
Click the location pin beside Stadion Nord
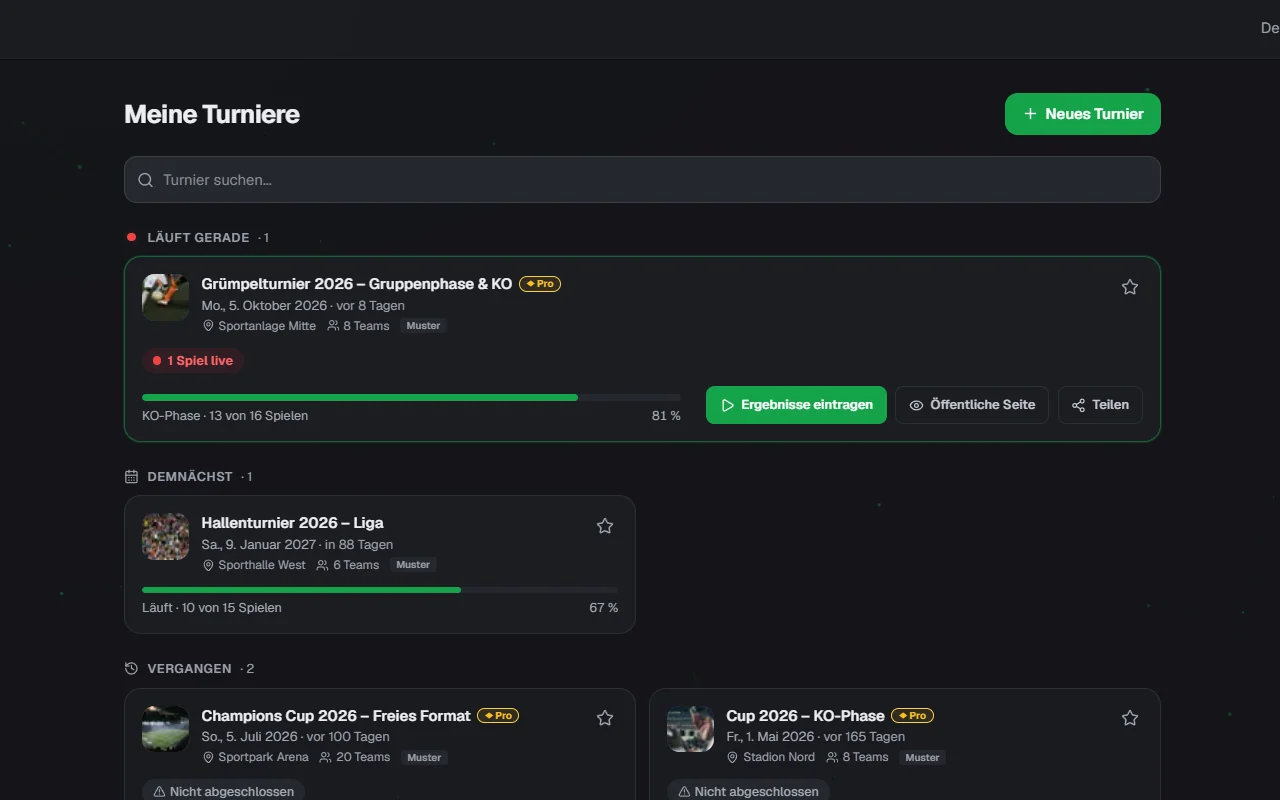tap(733, 758)
